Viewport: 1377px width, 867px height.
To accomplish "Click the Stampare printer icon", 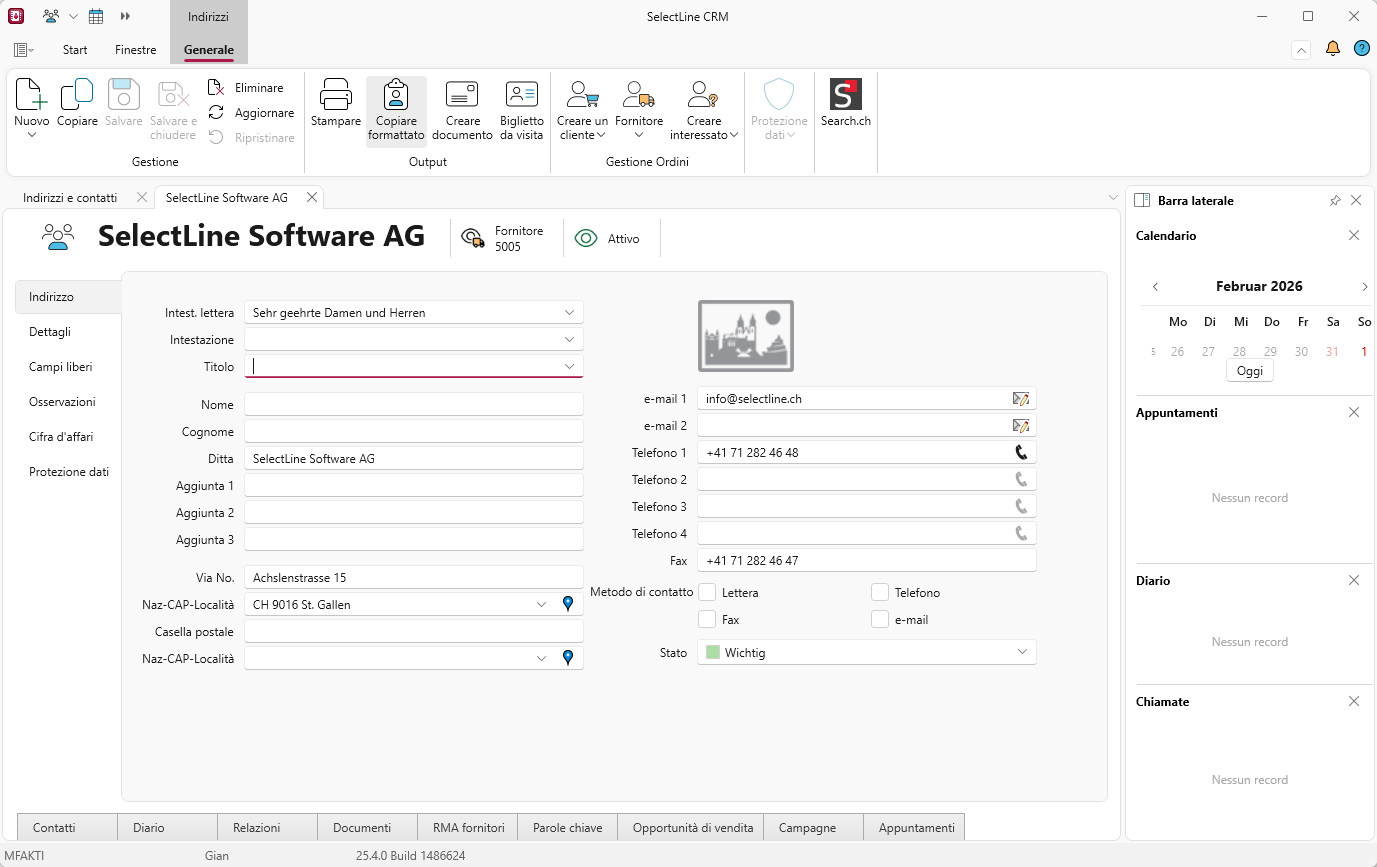I will coord(335,95).
